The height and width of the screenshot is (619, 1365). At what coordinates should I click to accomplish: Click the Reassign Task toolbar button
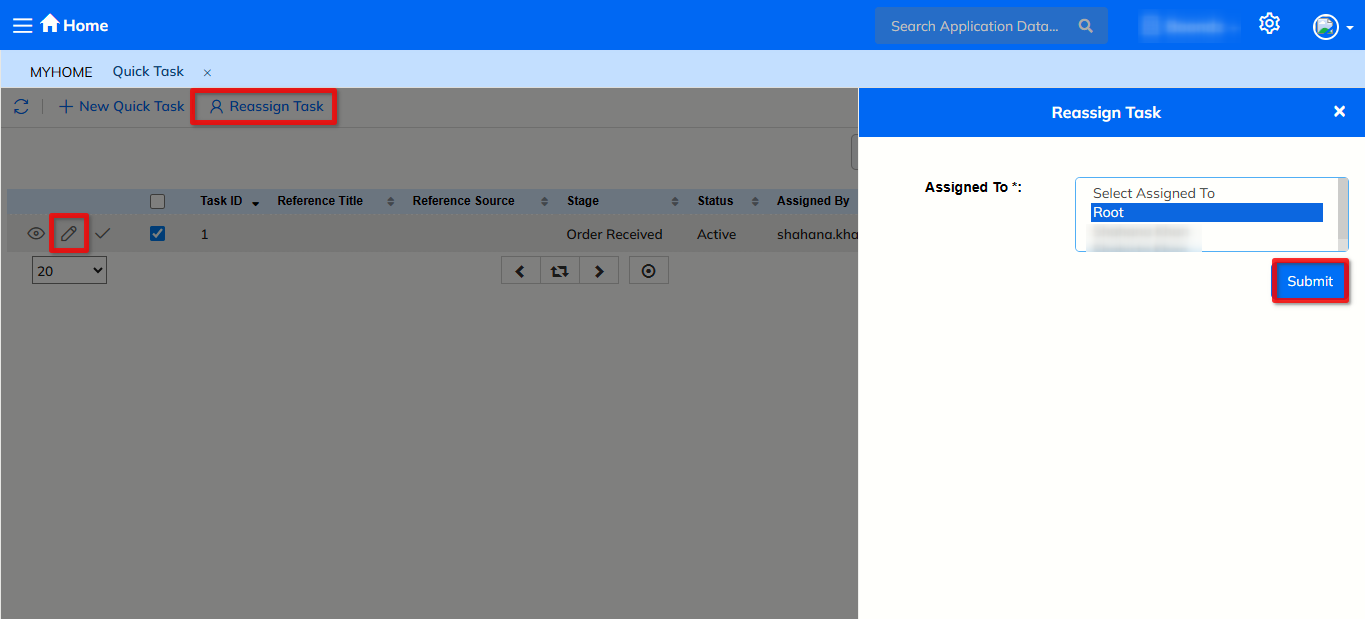tap(266, 106)
